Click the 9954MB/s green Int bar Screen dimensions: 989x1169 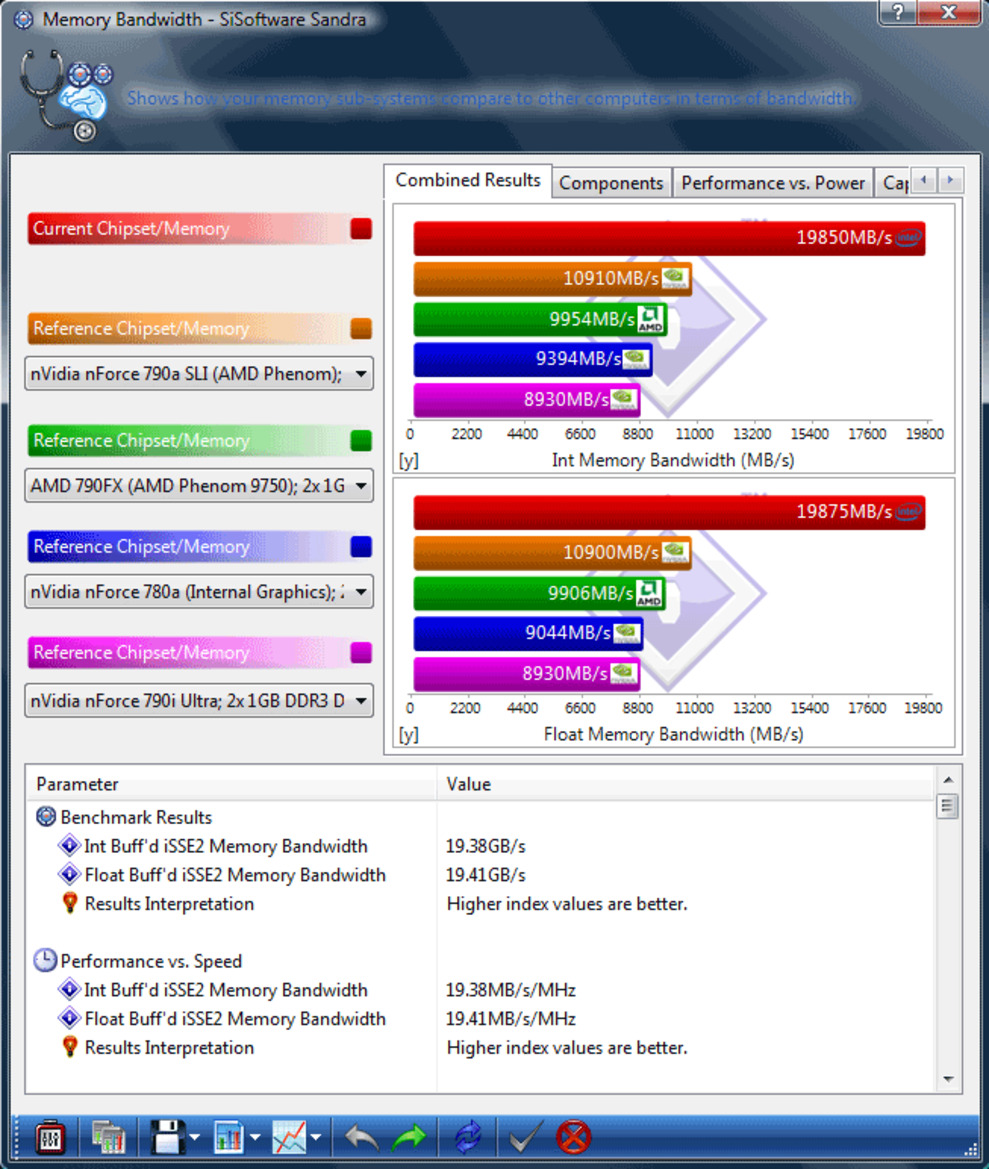coord(540,319)
